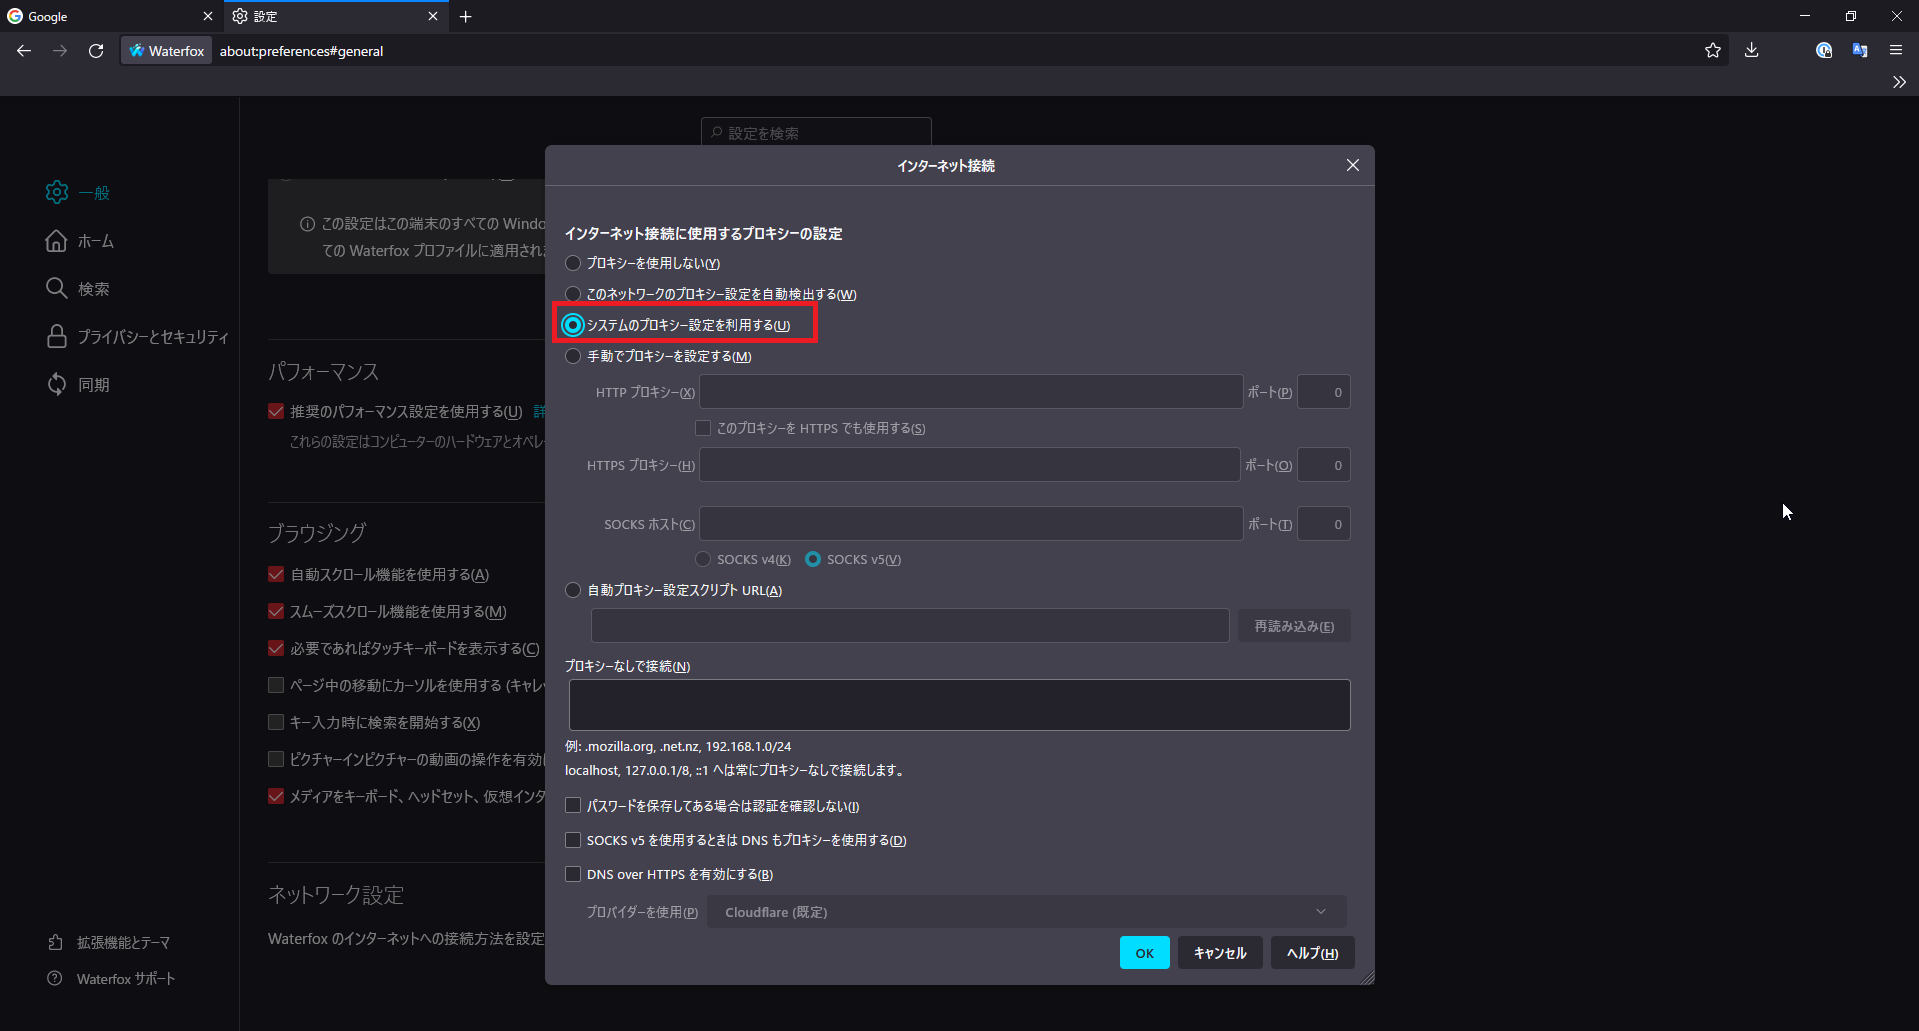Click the HTTPS proxy ポート(O) field
1919x1031 pixels.
(1324, 465)
